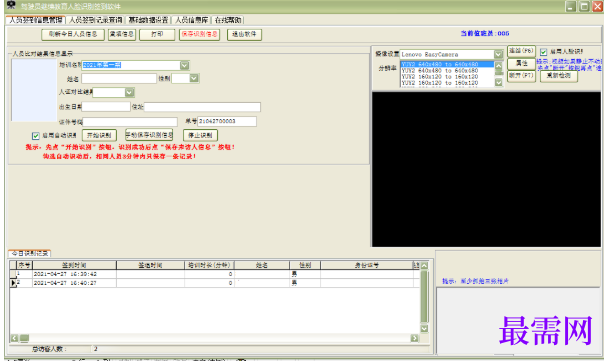Select the 今日识别记录 tab above the table

(x=30, y=254)
